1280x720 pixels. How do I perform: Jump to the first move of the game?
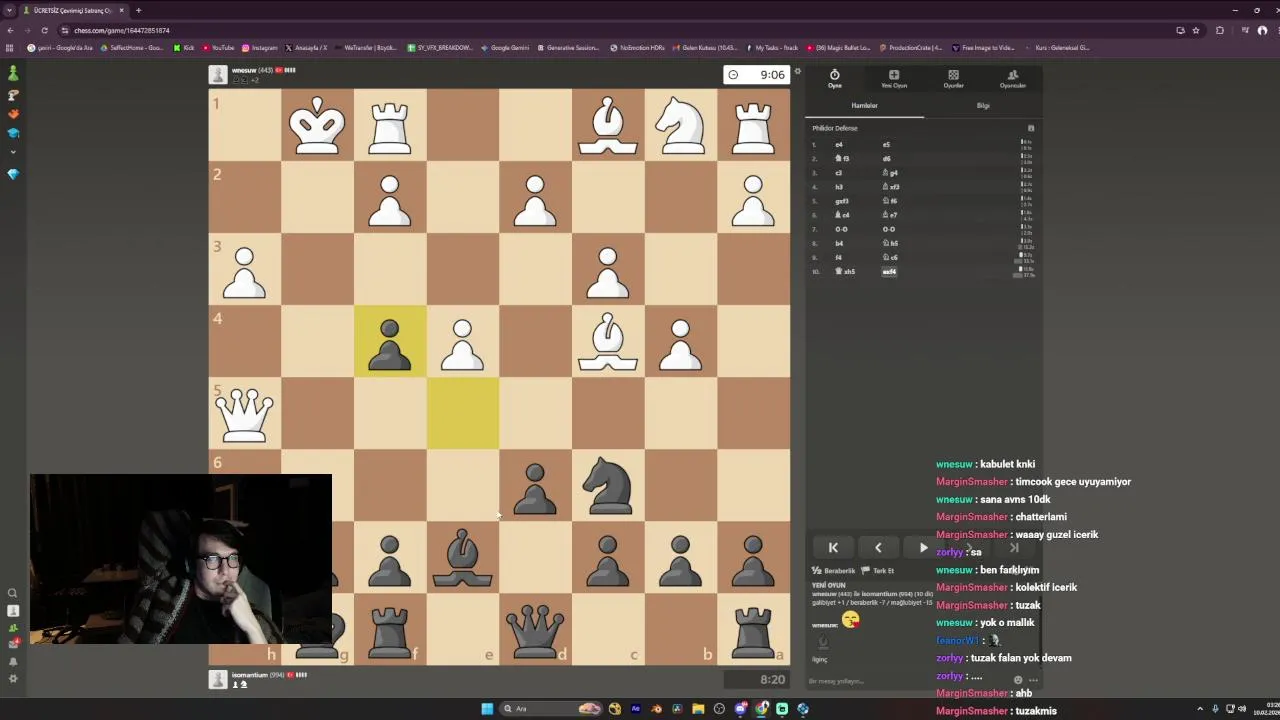pyautogui.click(x=833, y=547)
